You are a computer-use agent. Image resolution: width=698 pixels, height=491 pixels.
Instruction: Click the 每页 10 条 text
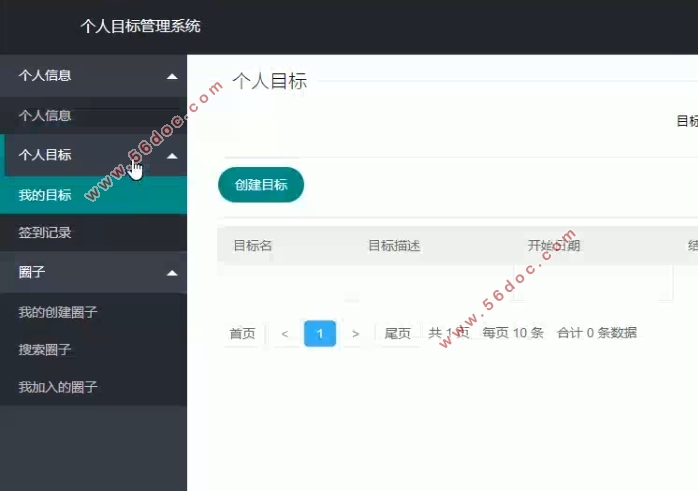coord(513,333)
